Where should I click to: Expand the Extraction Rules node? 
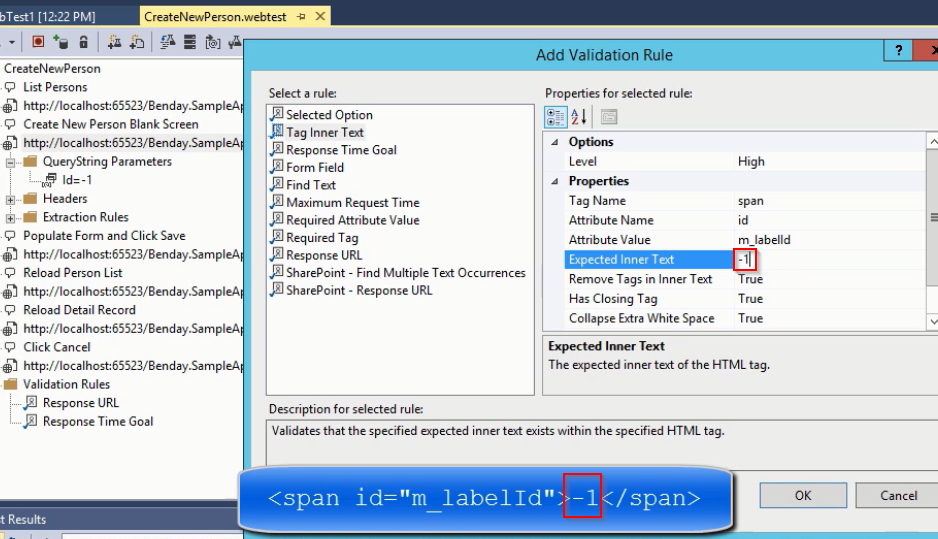(x=10, y=218)
